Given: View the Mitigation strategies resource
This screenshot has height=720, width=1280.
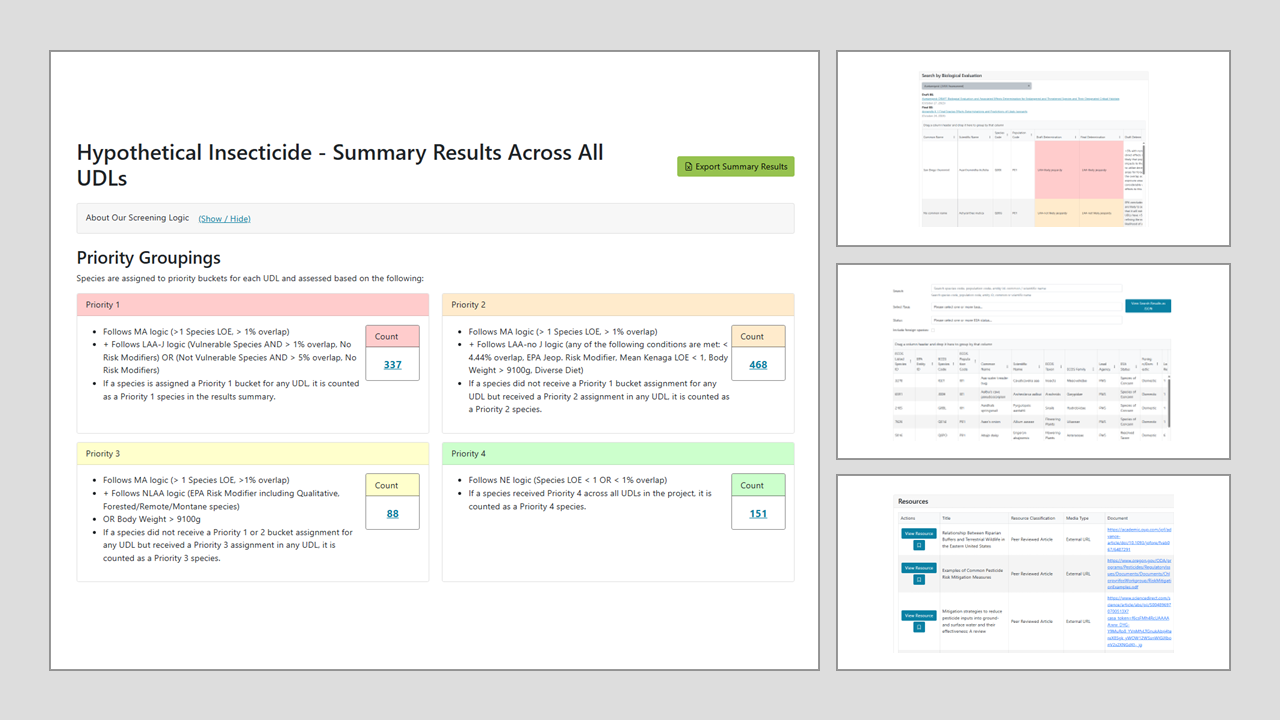Looking at the screenshot, I should point(918,616).
